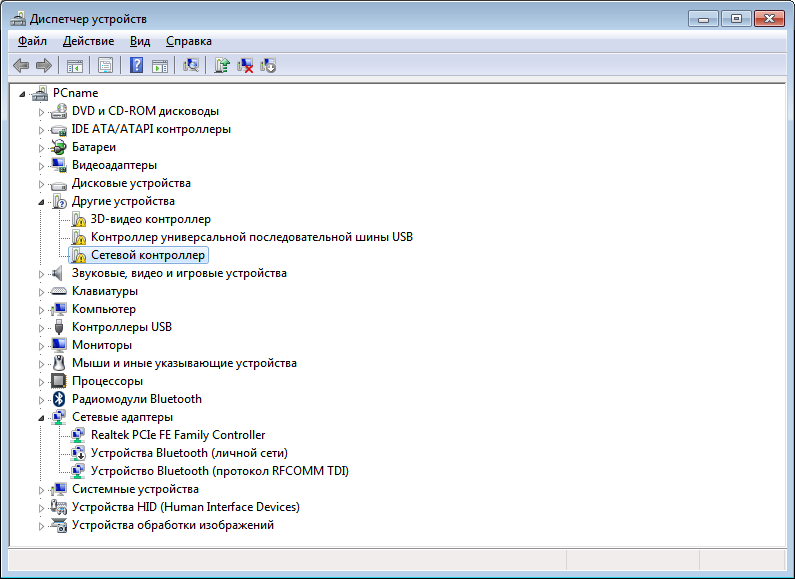Select the Мониторы monitor icon
795x579 pixels.
click(59, 345)
